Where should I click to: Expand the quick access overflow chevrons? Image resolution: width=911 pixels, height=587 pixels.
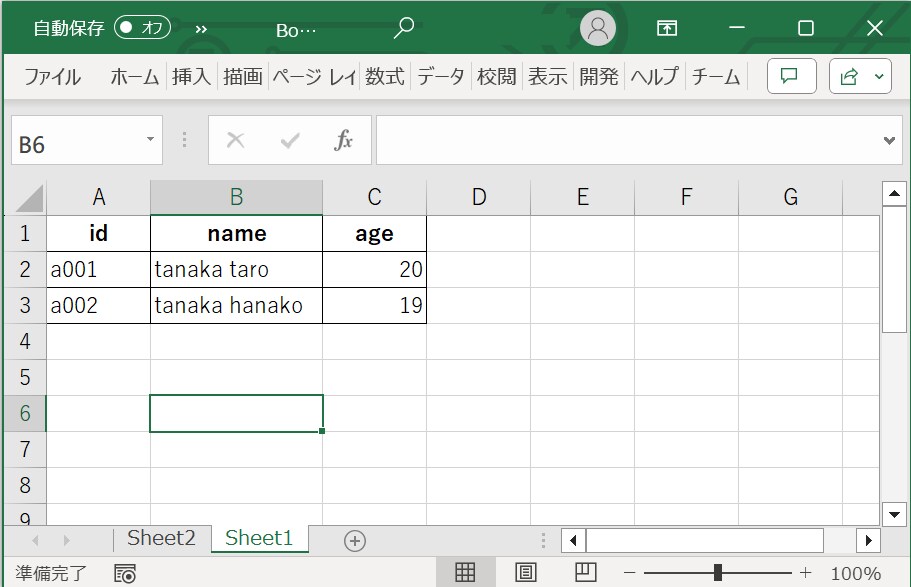(x=201, y=29)
